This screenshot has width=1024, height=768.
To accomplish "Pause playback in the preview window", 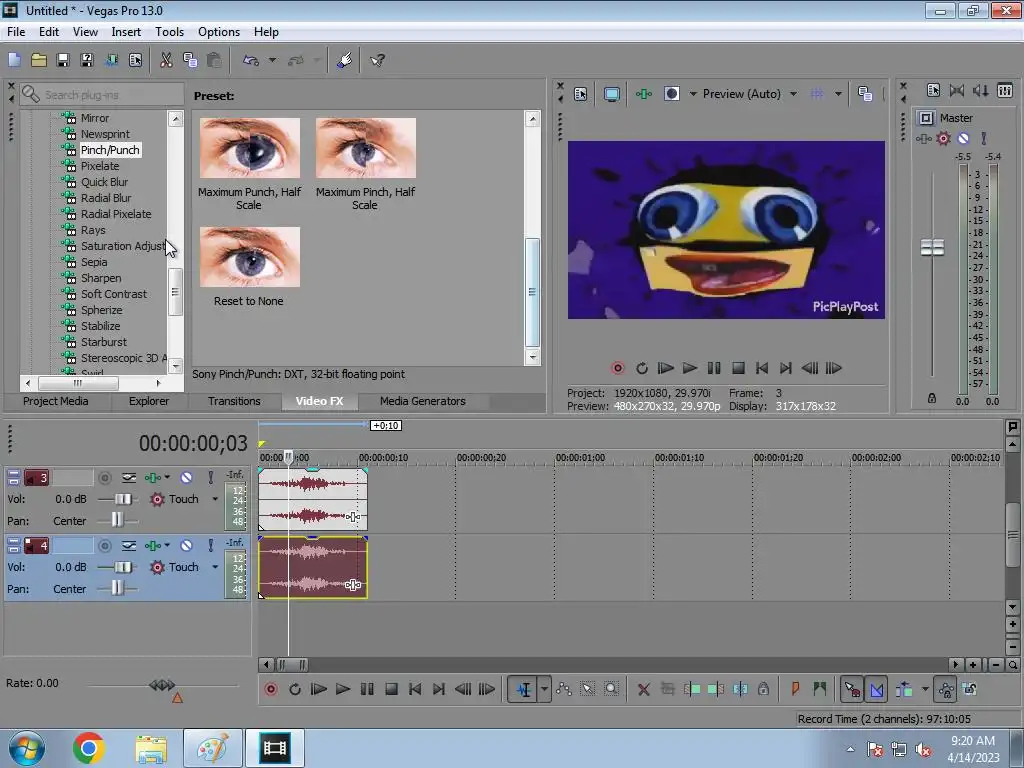I will pos(714,368).
